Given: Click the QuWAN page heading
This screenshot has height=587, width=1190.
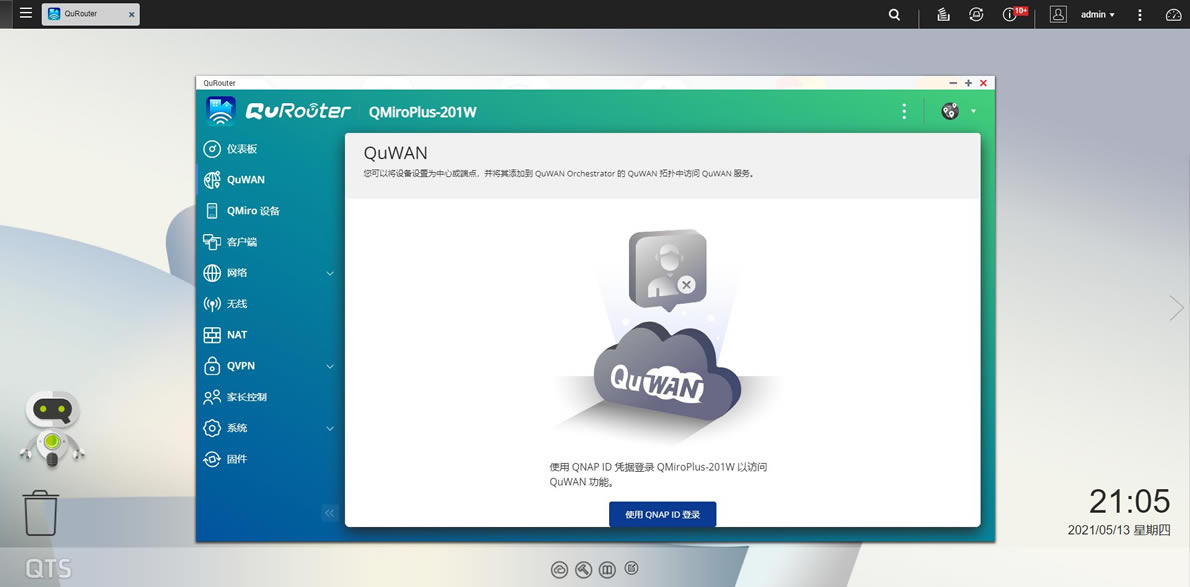Looking at the screenshot, I should (395, 153).
